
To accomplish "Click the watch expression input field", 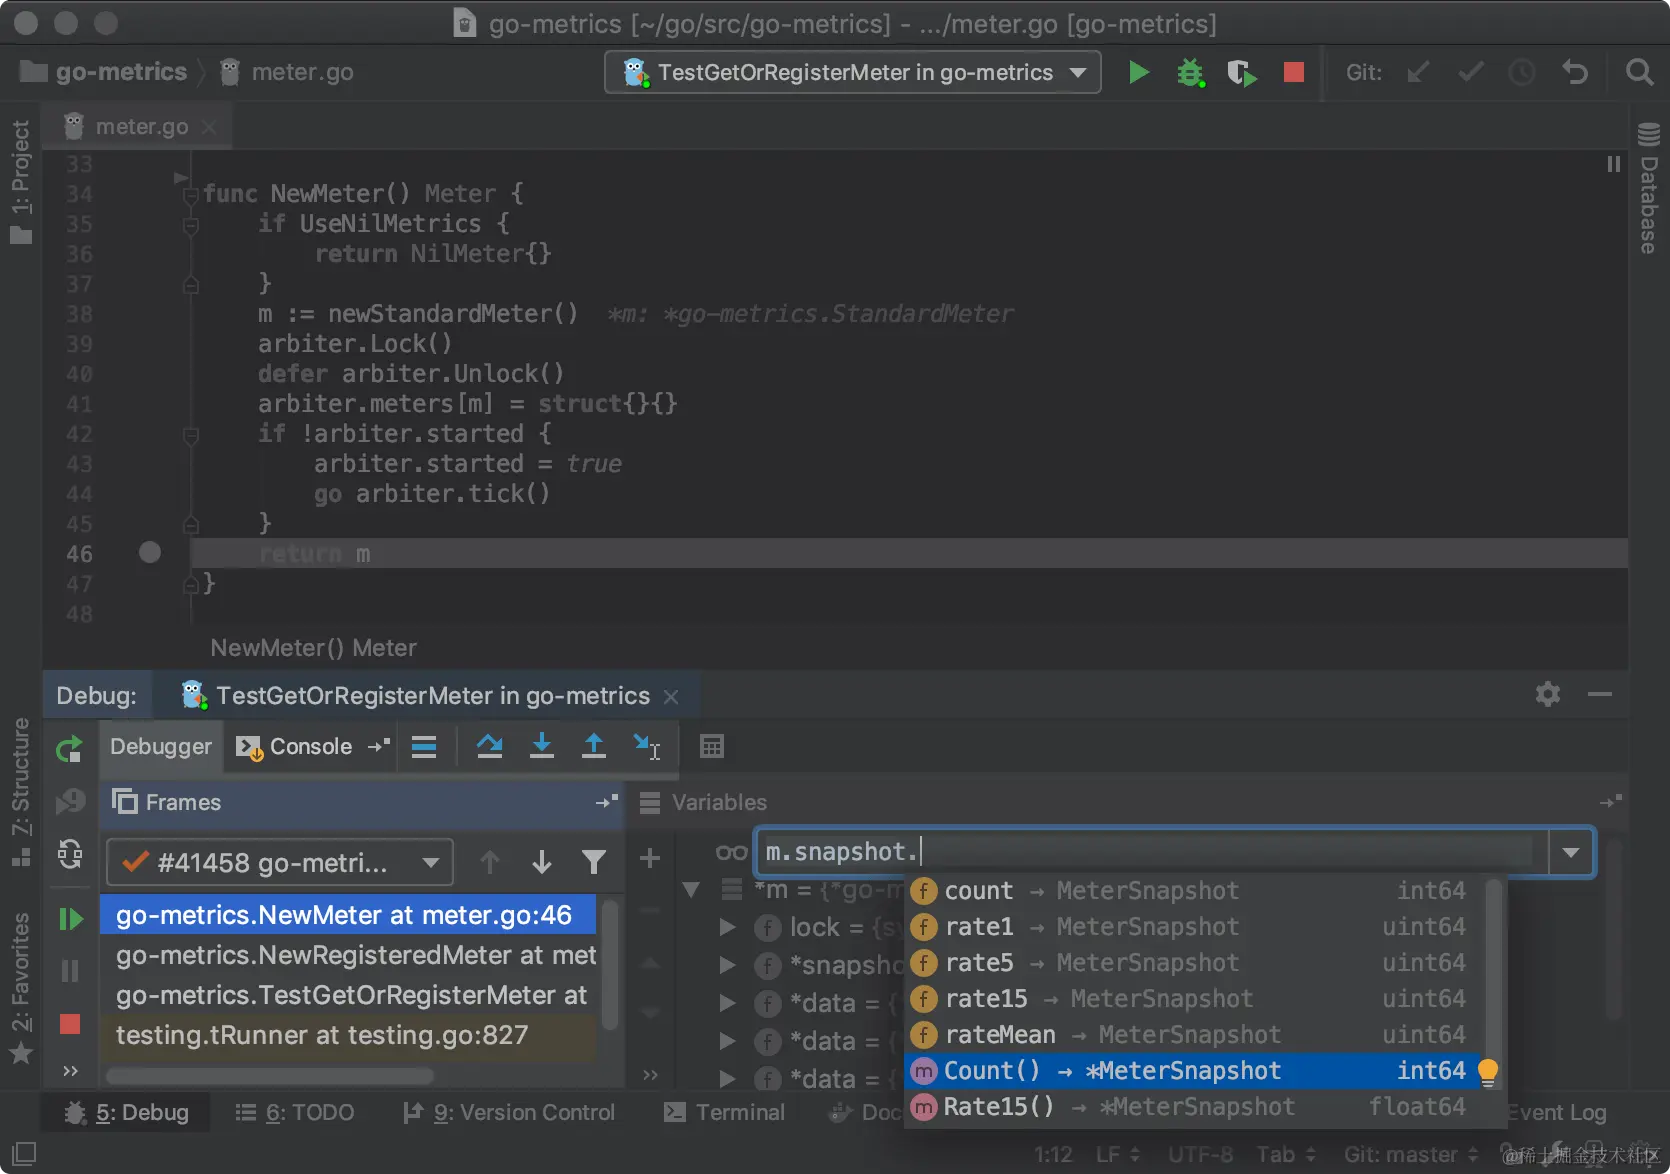I will pyautogui.click(x=1150, y=852).
